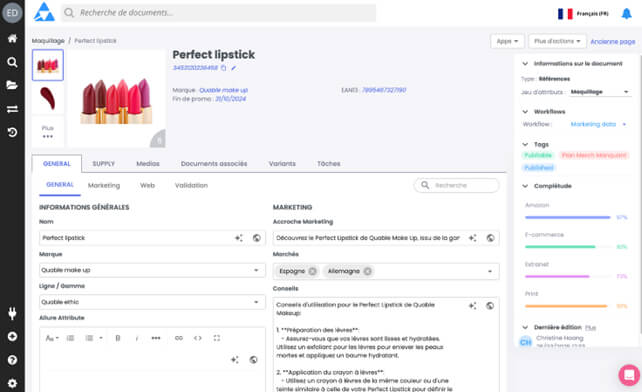Open the Marque dropdown Quable make up
642x392 pixels.
tap(152, 270)
